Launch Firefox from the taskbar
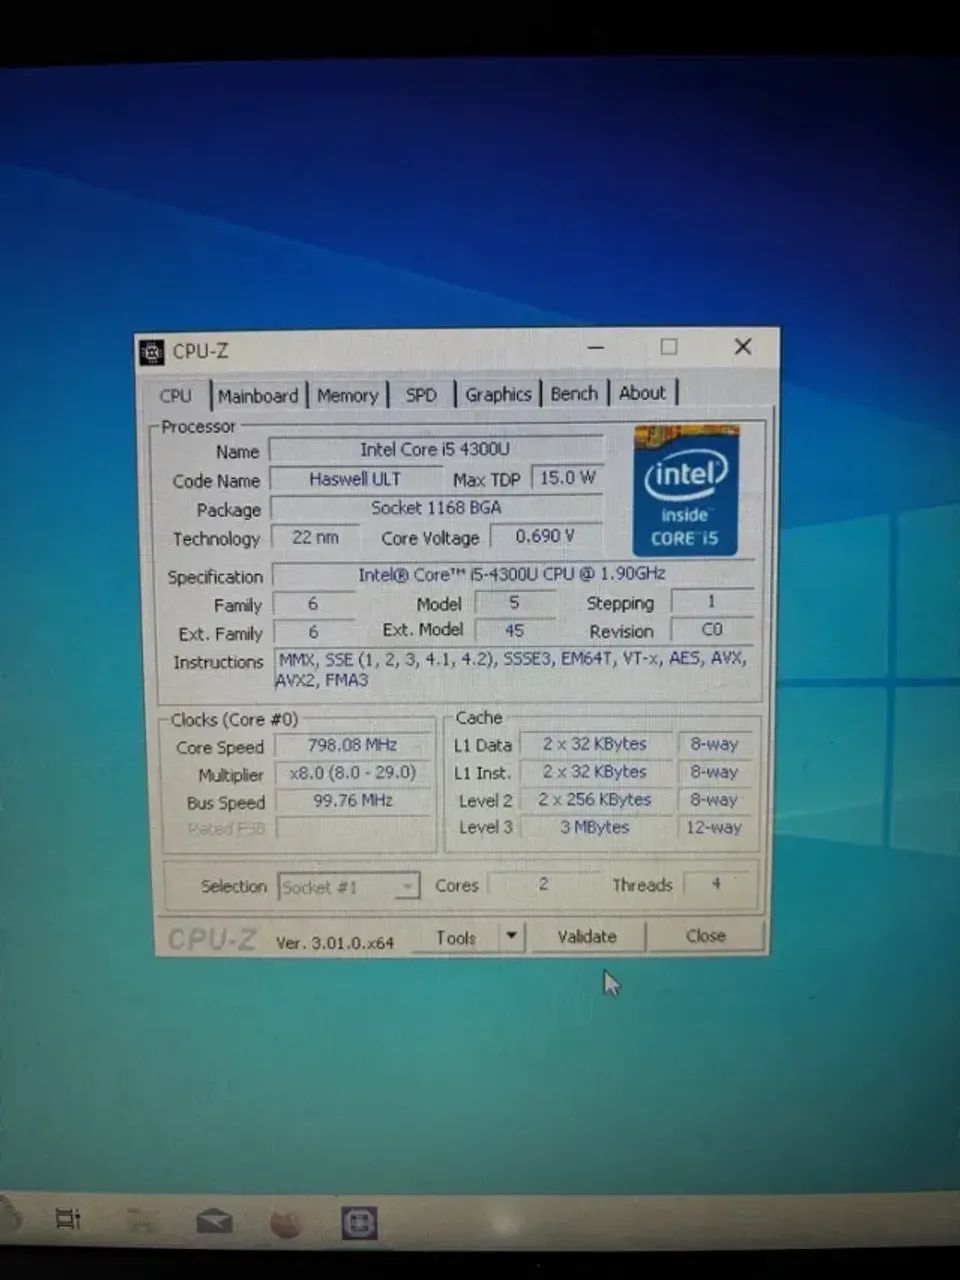Viewport: 960px width, 1280px height. click(286, 1223)
